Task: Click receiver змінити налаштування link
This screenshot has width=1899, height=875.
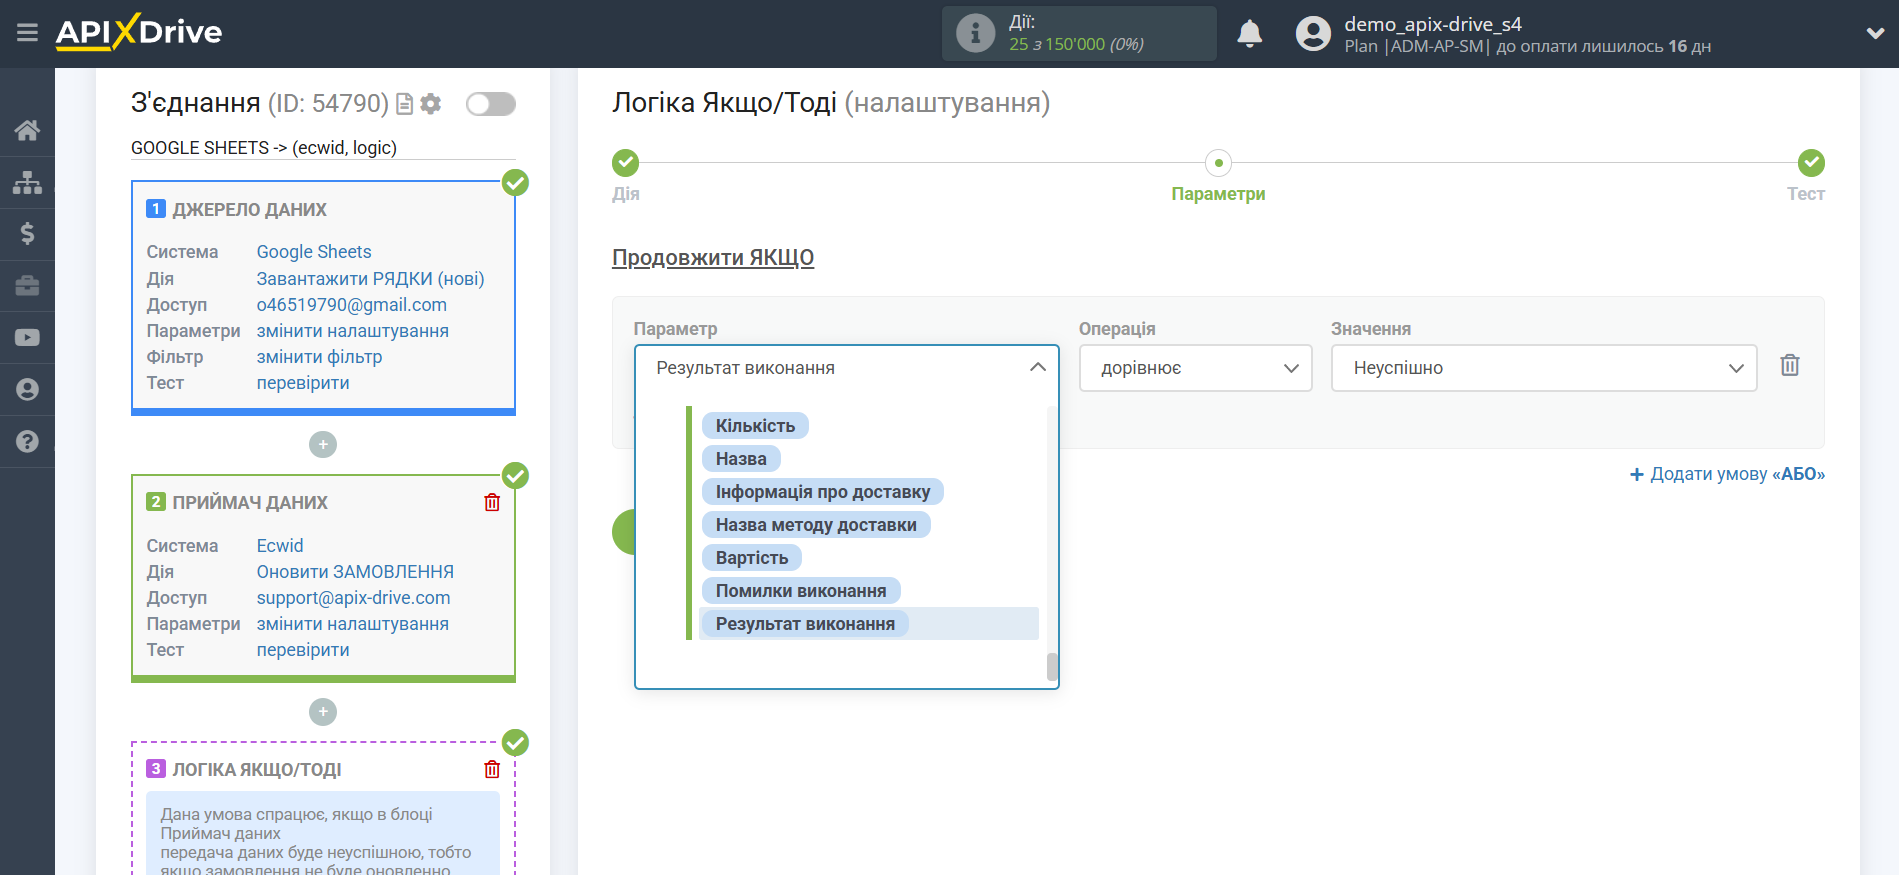Action: coord(353,624)
